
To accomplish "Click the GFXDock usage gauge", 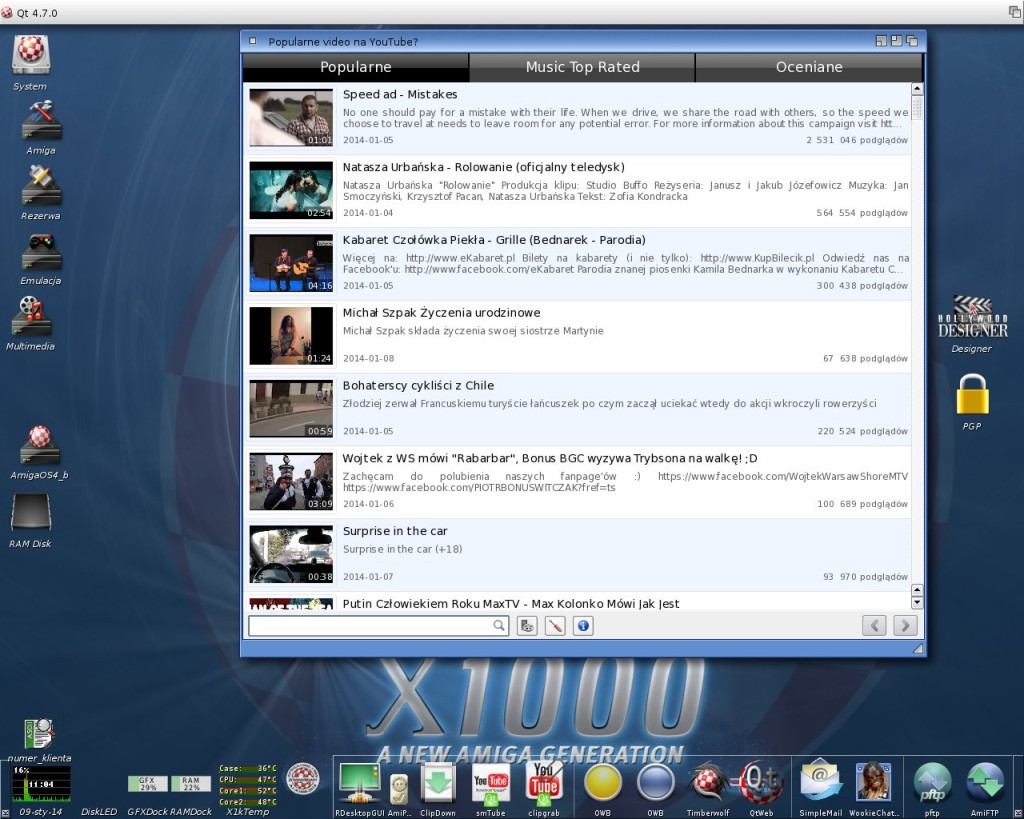I will point(148,784).
